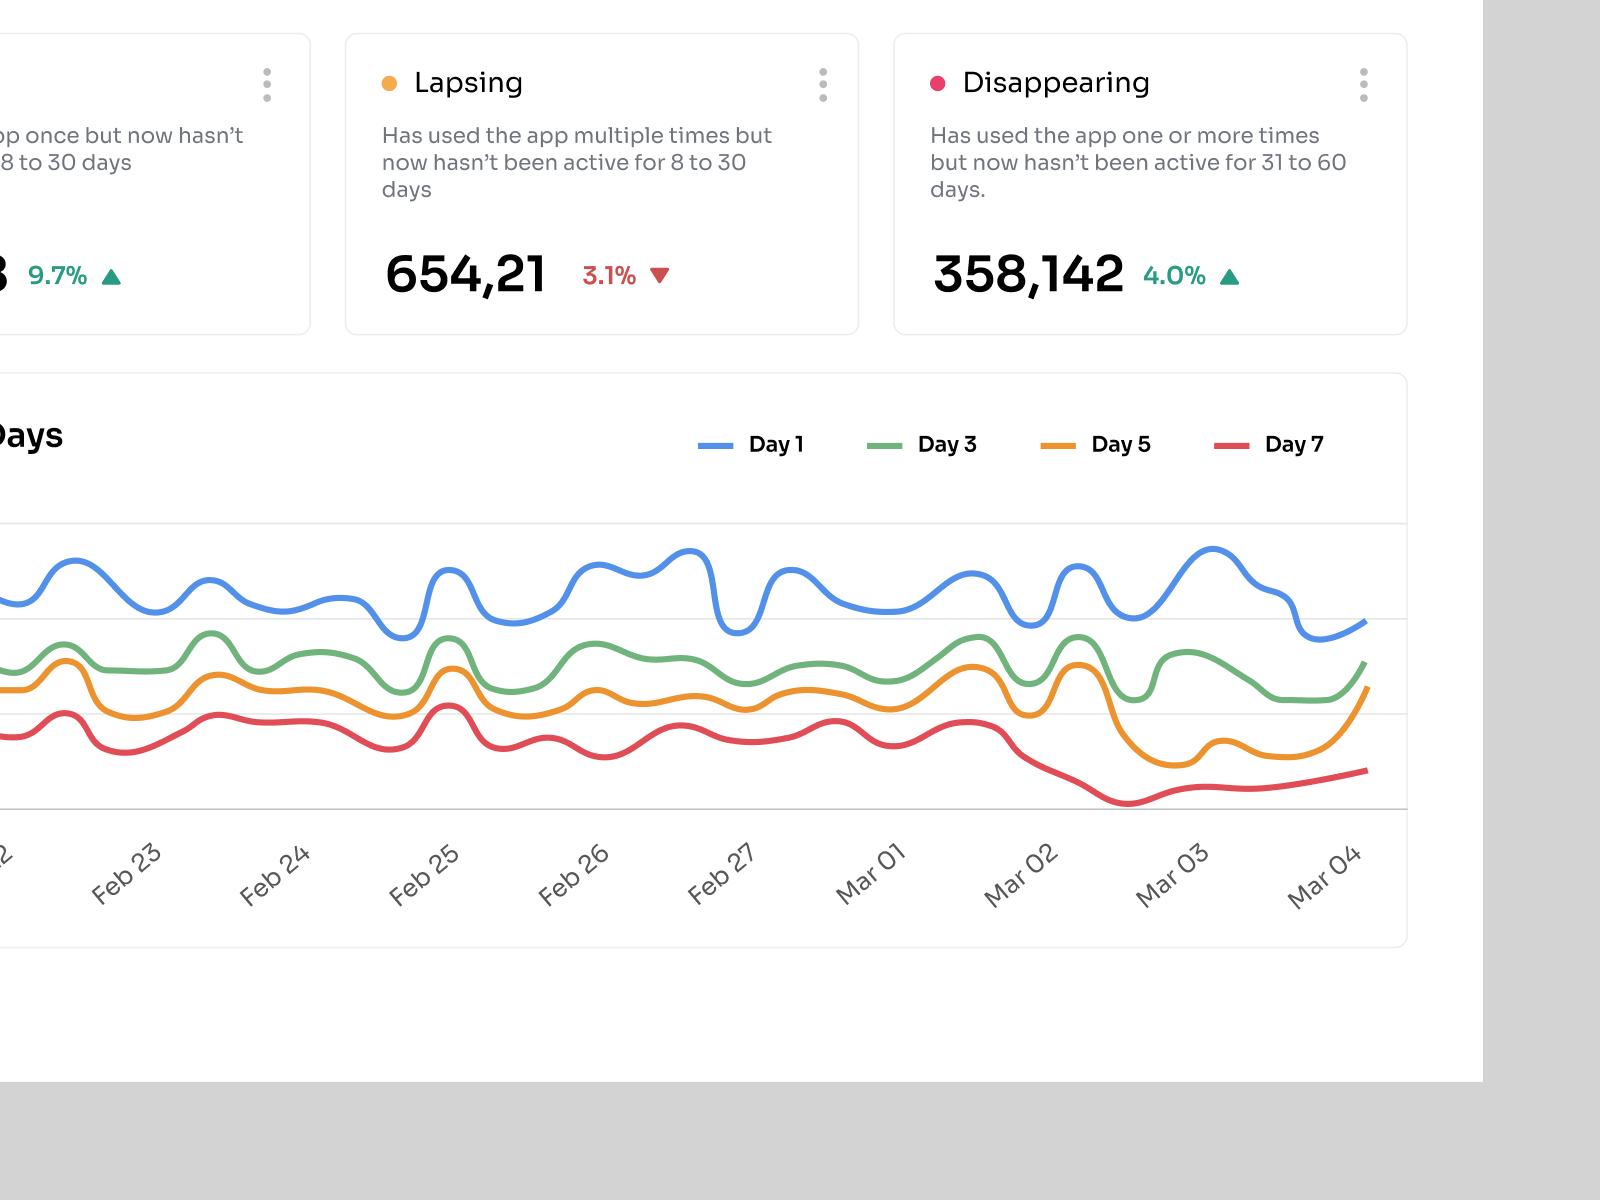Open the three-dot menu on the leftmost card
The height and width of the screenshot is (1200, 1600).
(x=267, y=84)
